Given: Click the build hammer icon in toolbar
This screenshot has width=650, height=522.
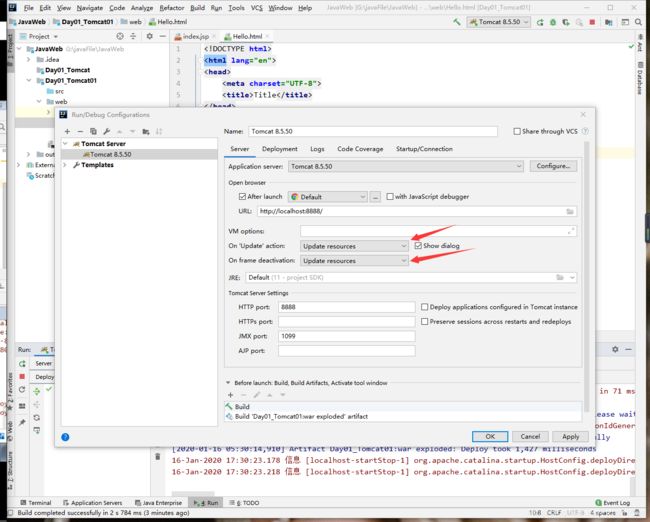Looking at the screenshot, I should pyautogui.click(x=456, y=22).
